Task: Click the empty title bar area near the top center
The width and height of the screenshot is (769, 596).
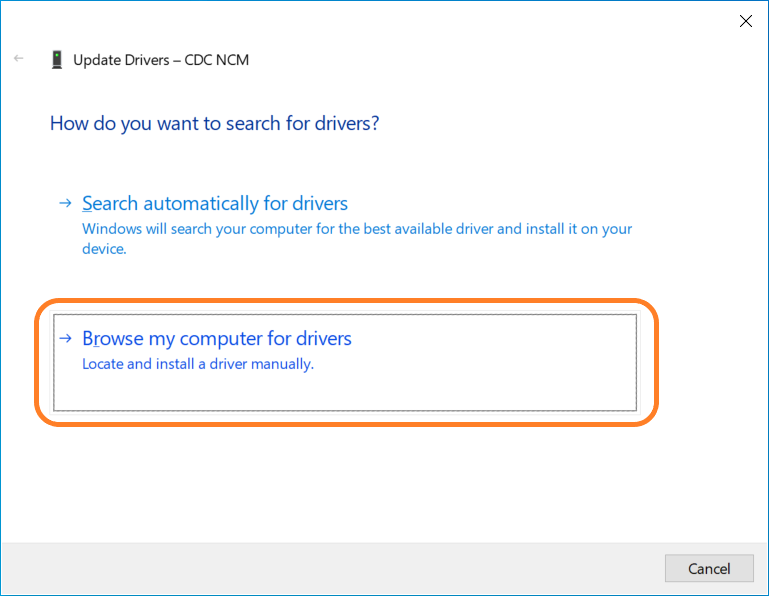Action: click(x=400, y=20)
